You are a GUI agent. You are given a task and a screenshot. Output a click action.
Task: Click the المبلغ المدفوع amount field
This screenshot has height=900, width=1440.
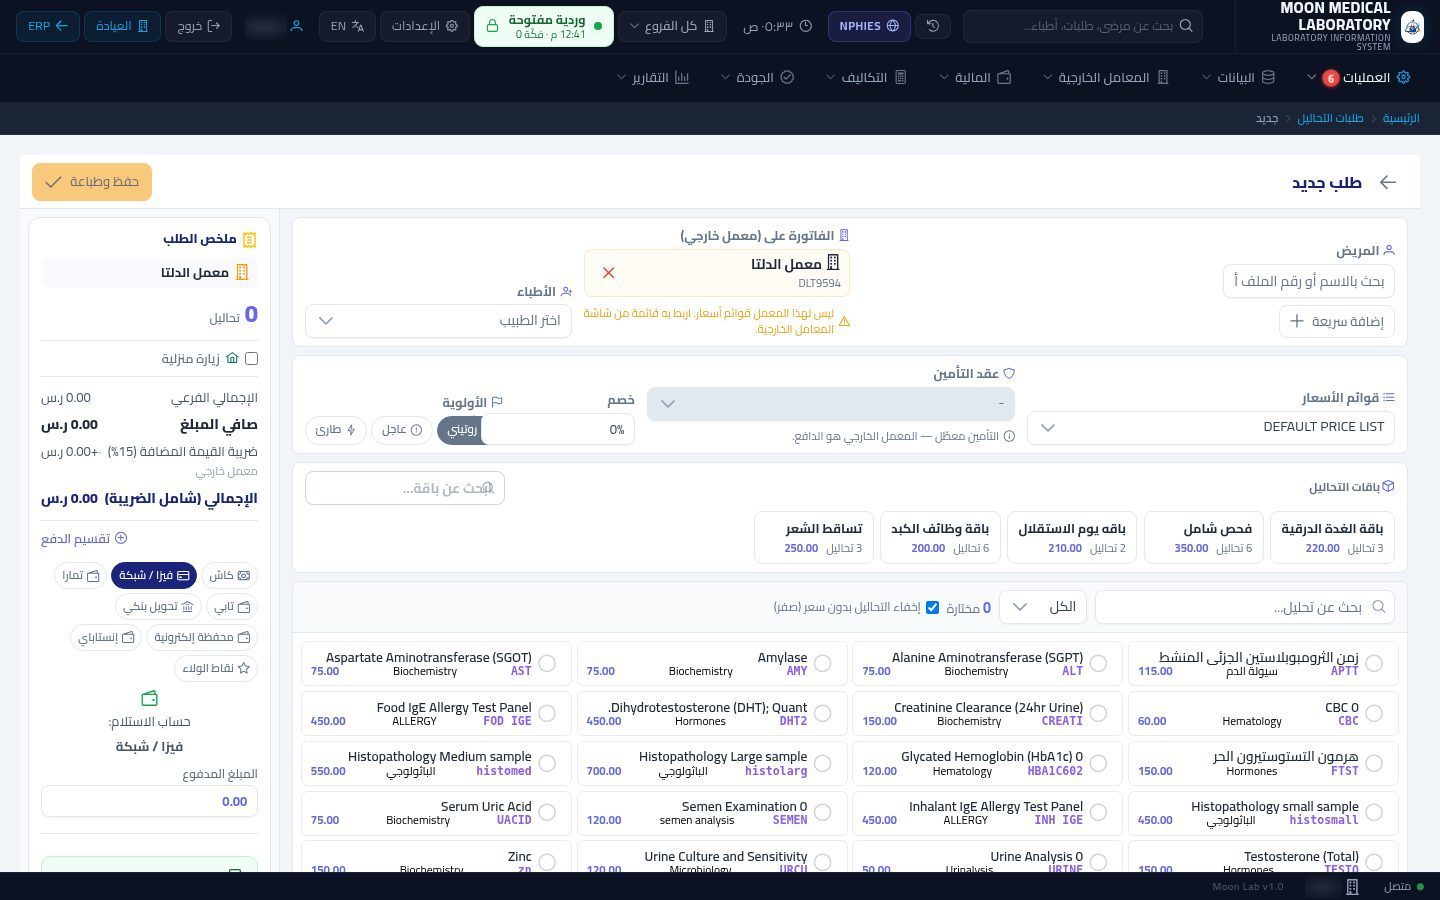149,801
